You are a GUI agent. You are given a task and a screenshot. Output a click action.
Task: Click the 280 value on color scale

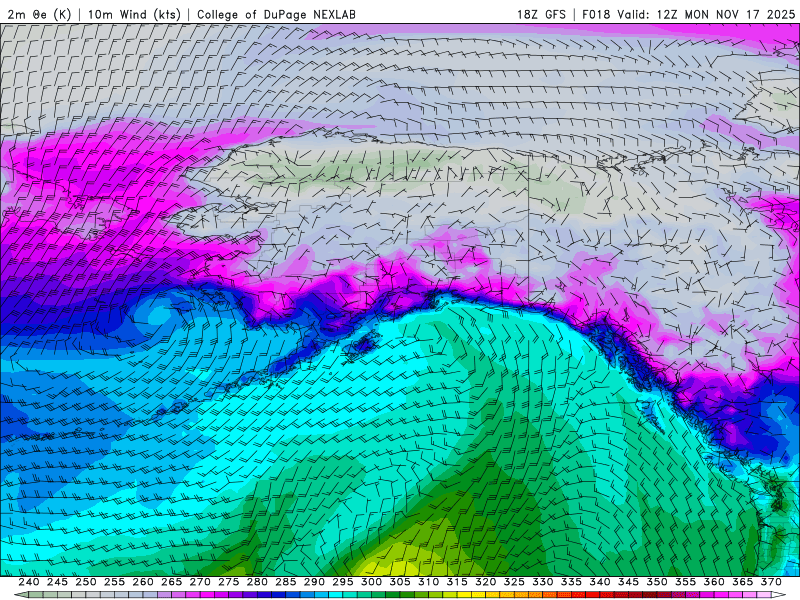[x=257, y=582]
